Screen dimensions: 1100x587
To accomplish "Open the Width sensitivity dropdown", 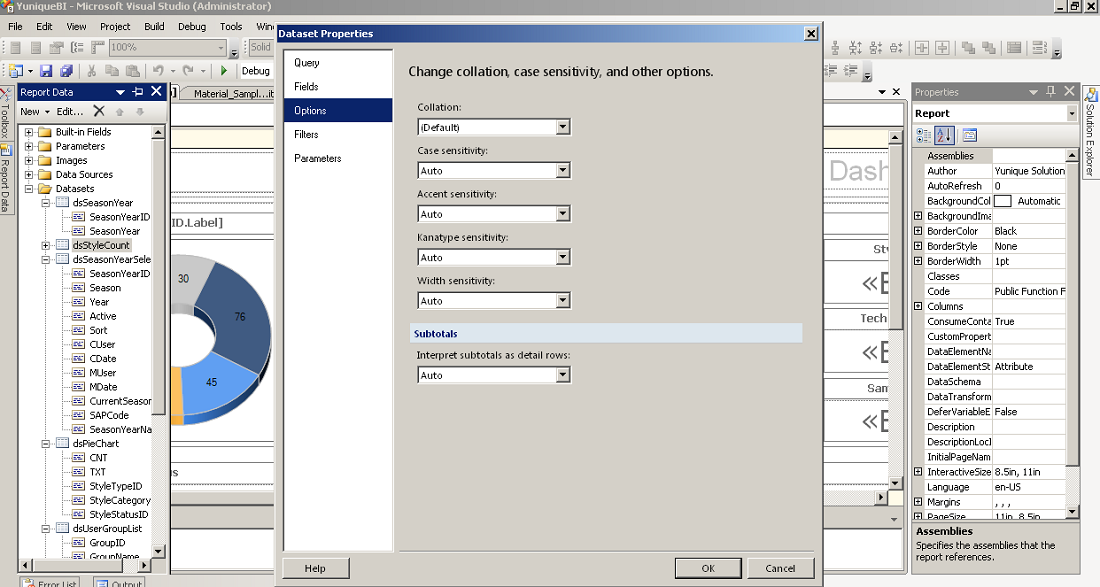I will coord(563,301).
